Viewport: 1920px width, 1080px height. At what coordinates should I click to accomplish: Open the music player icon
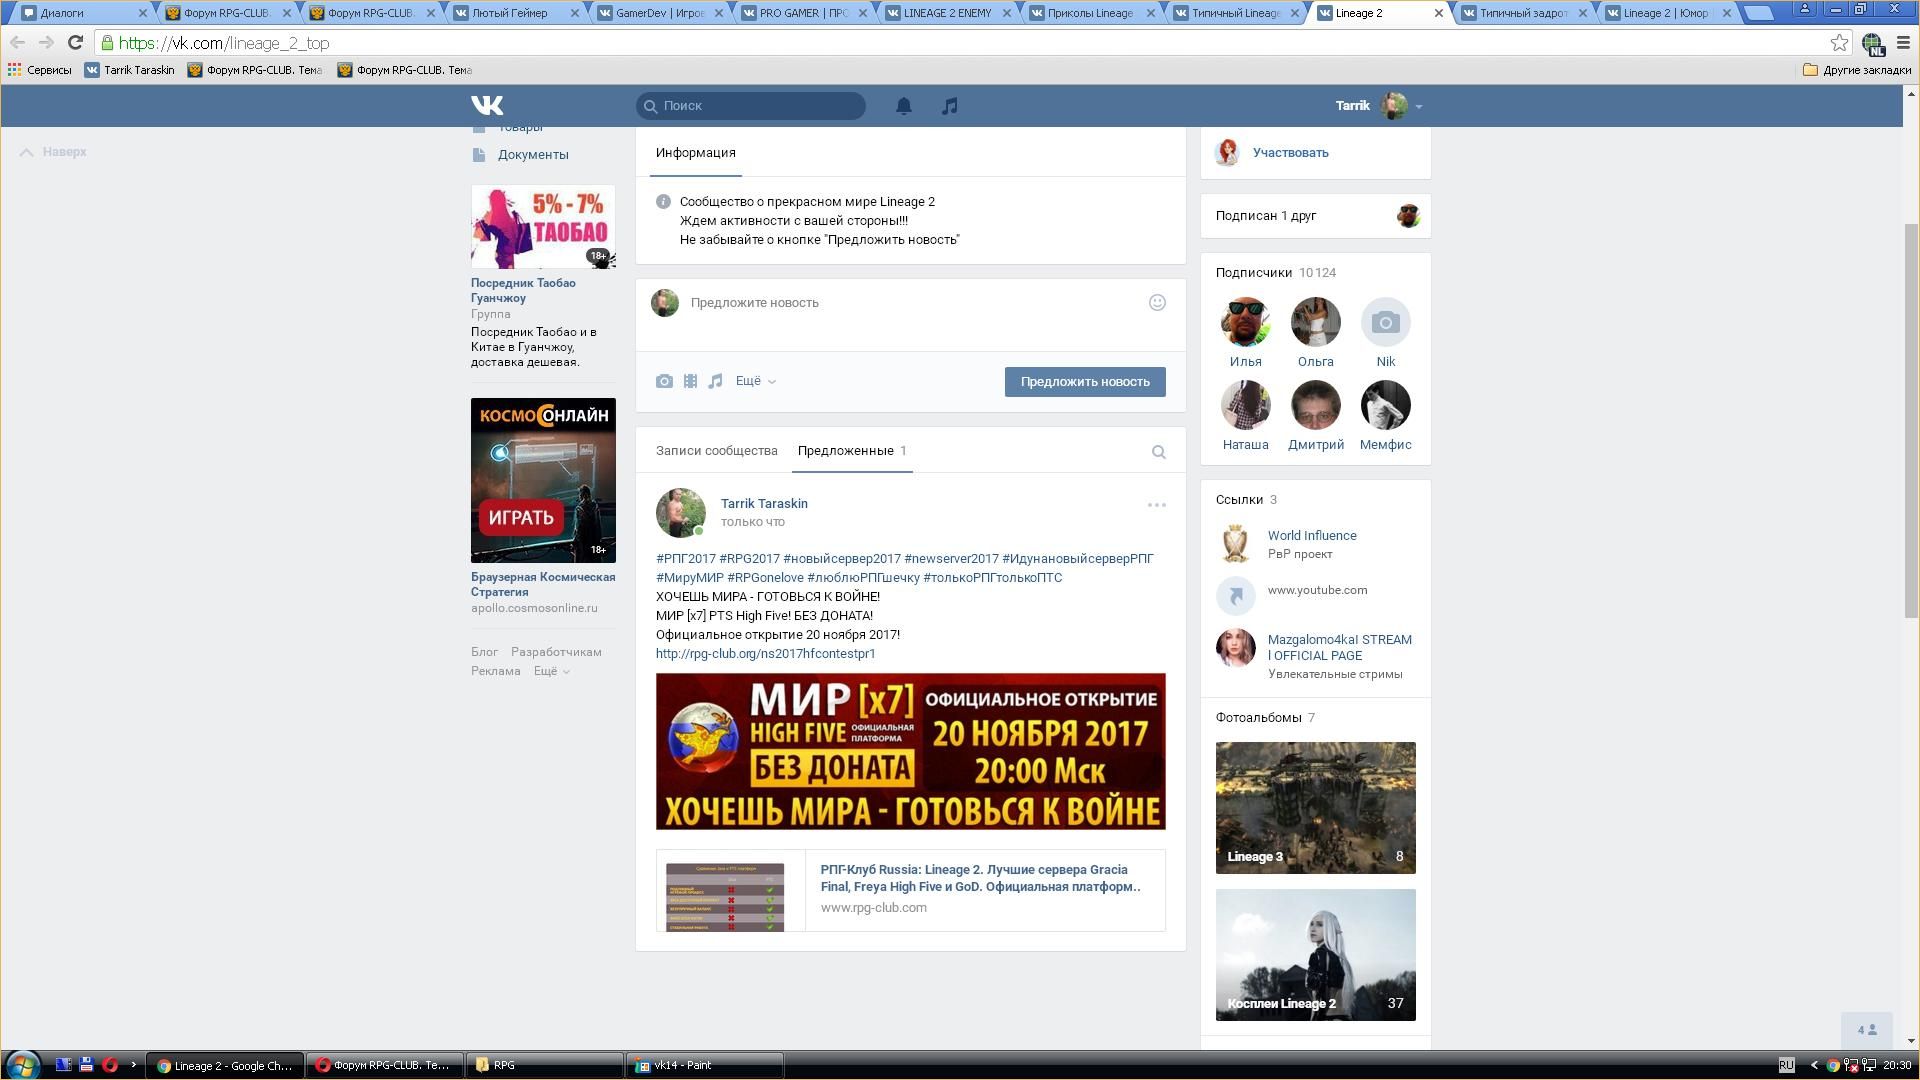pyautogui.click(x=949, y=106)
